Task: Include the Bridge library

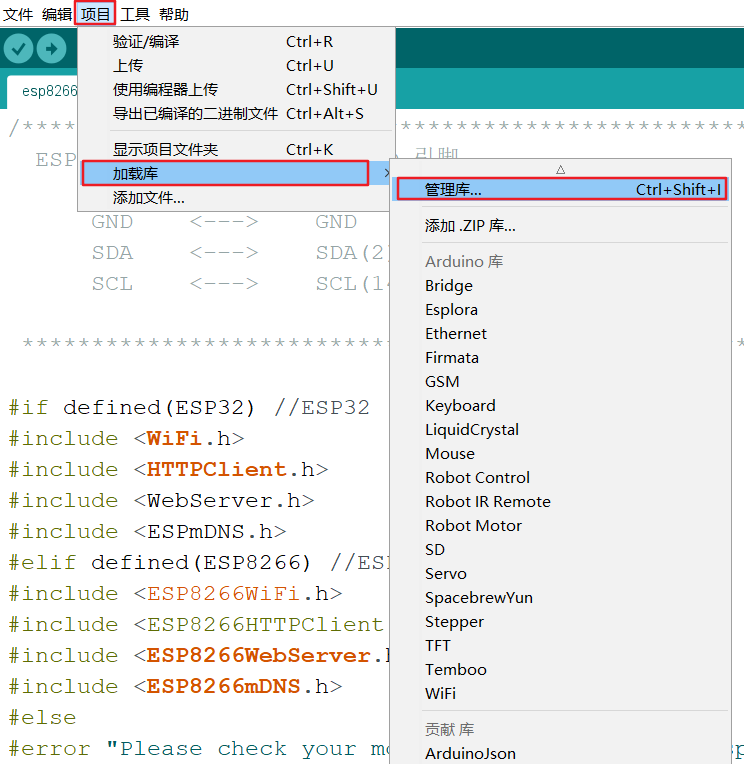Action: [560, 286]
